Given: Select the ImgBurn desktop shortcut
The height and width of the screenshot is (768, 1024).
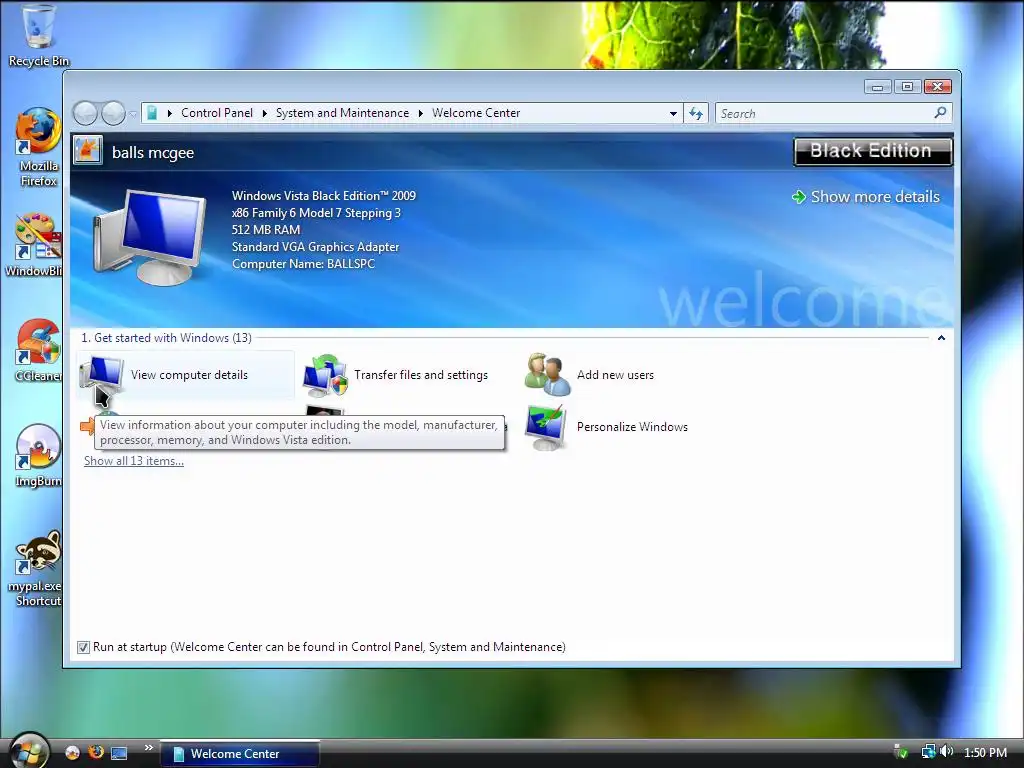Looking at the screenshot, I should tap(38, 455).
